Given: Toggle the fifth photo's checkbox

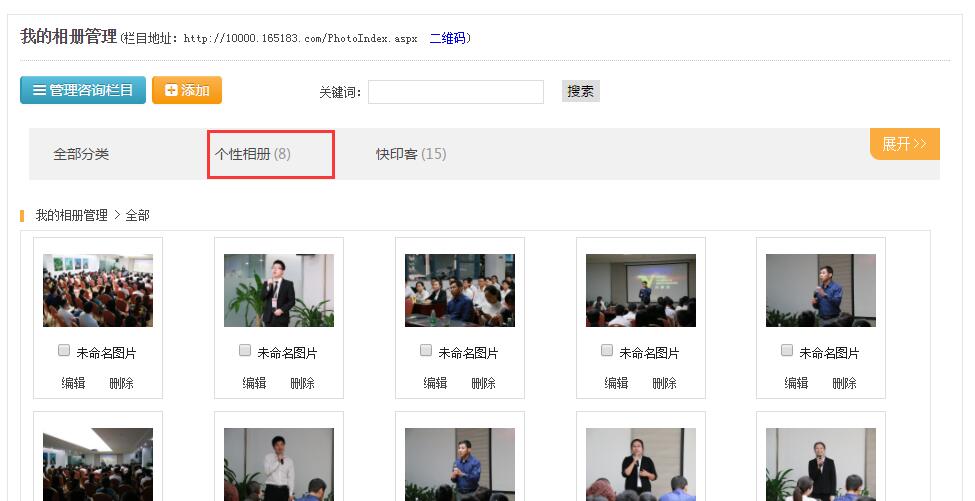Looking at the screenshot, I should tap(787, 351).
